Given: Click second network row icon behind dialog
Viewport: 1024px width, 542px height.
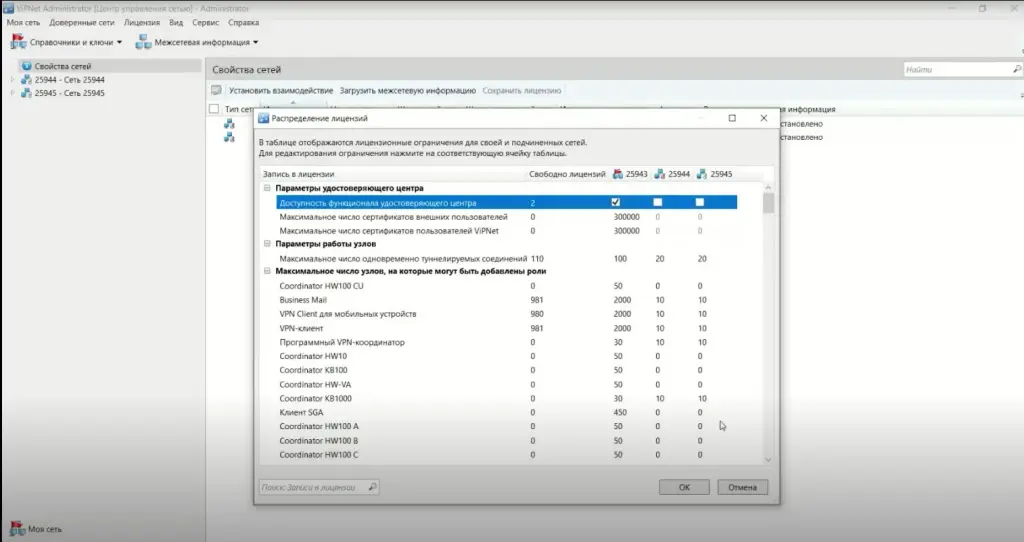Looking at the screenshot, I should click(x=229, y=137).
